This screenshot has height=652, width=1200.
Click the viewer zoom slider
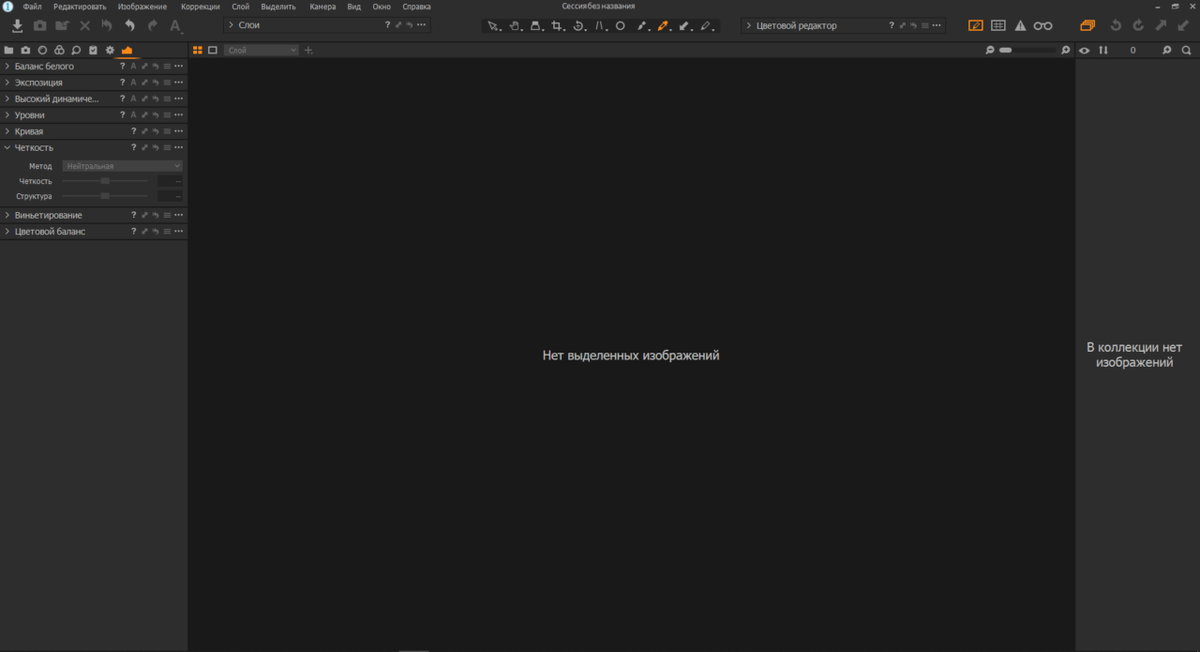[1027, 50]
